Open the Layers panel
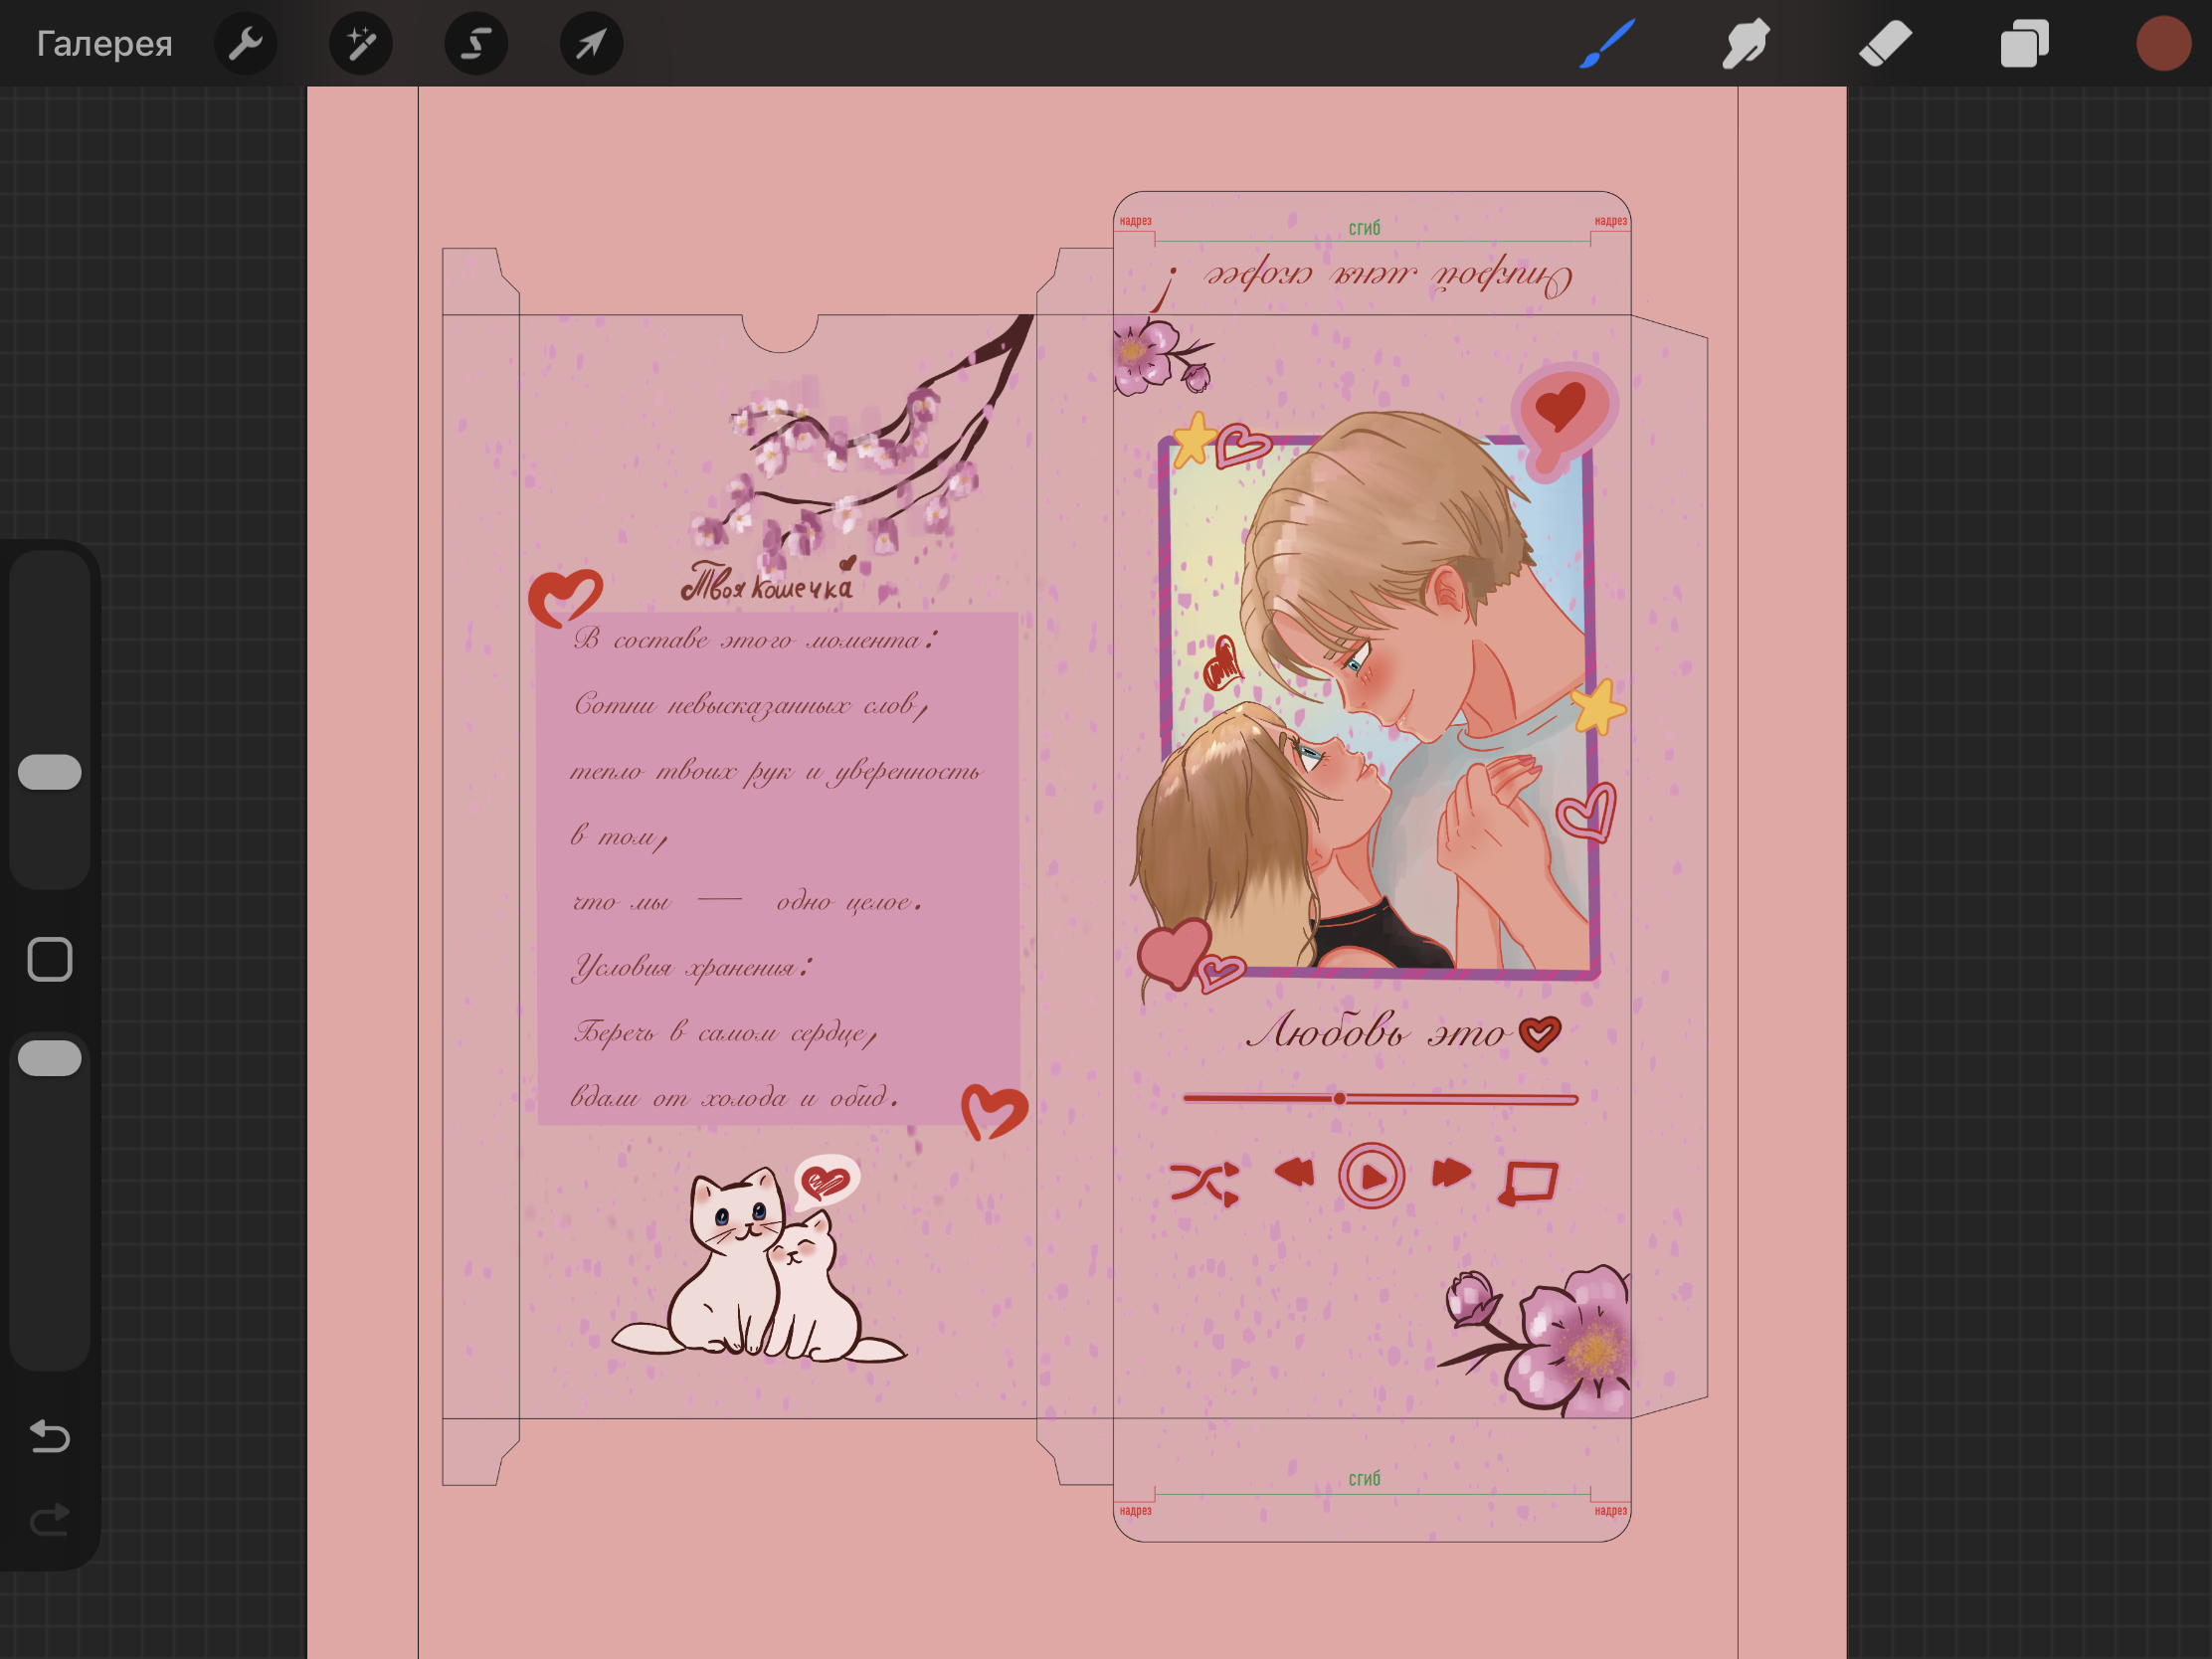This screenshot has width=2212, height=1659. pyautogui.click(x=2024, y=44)
